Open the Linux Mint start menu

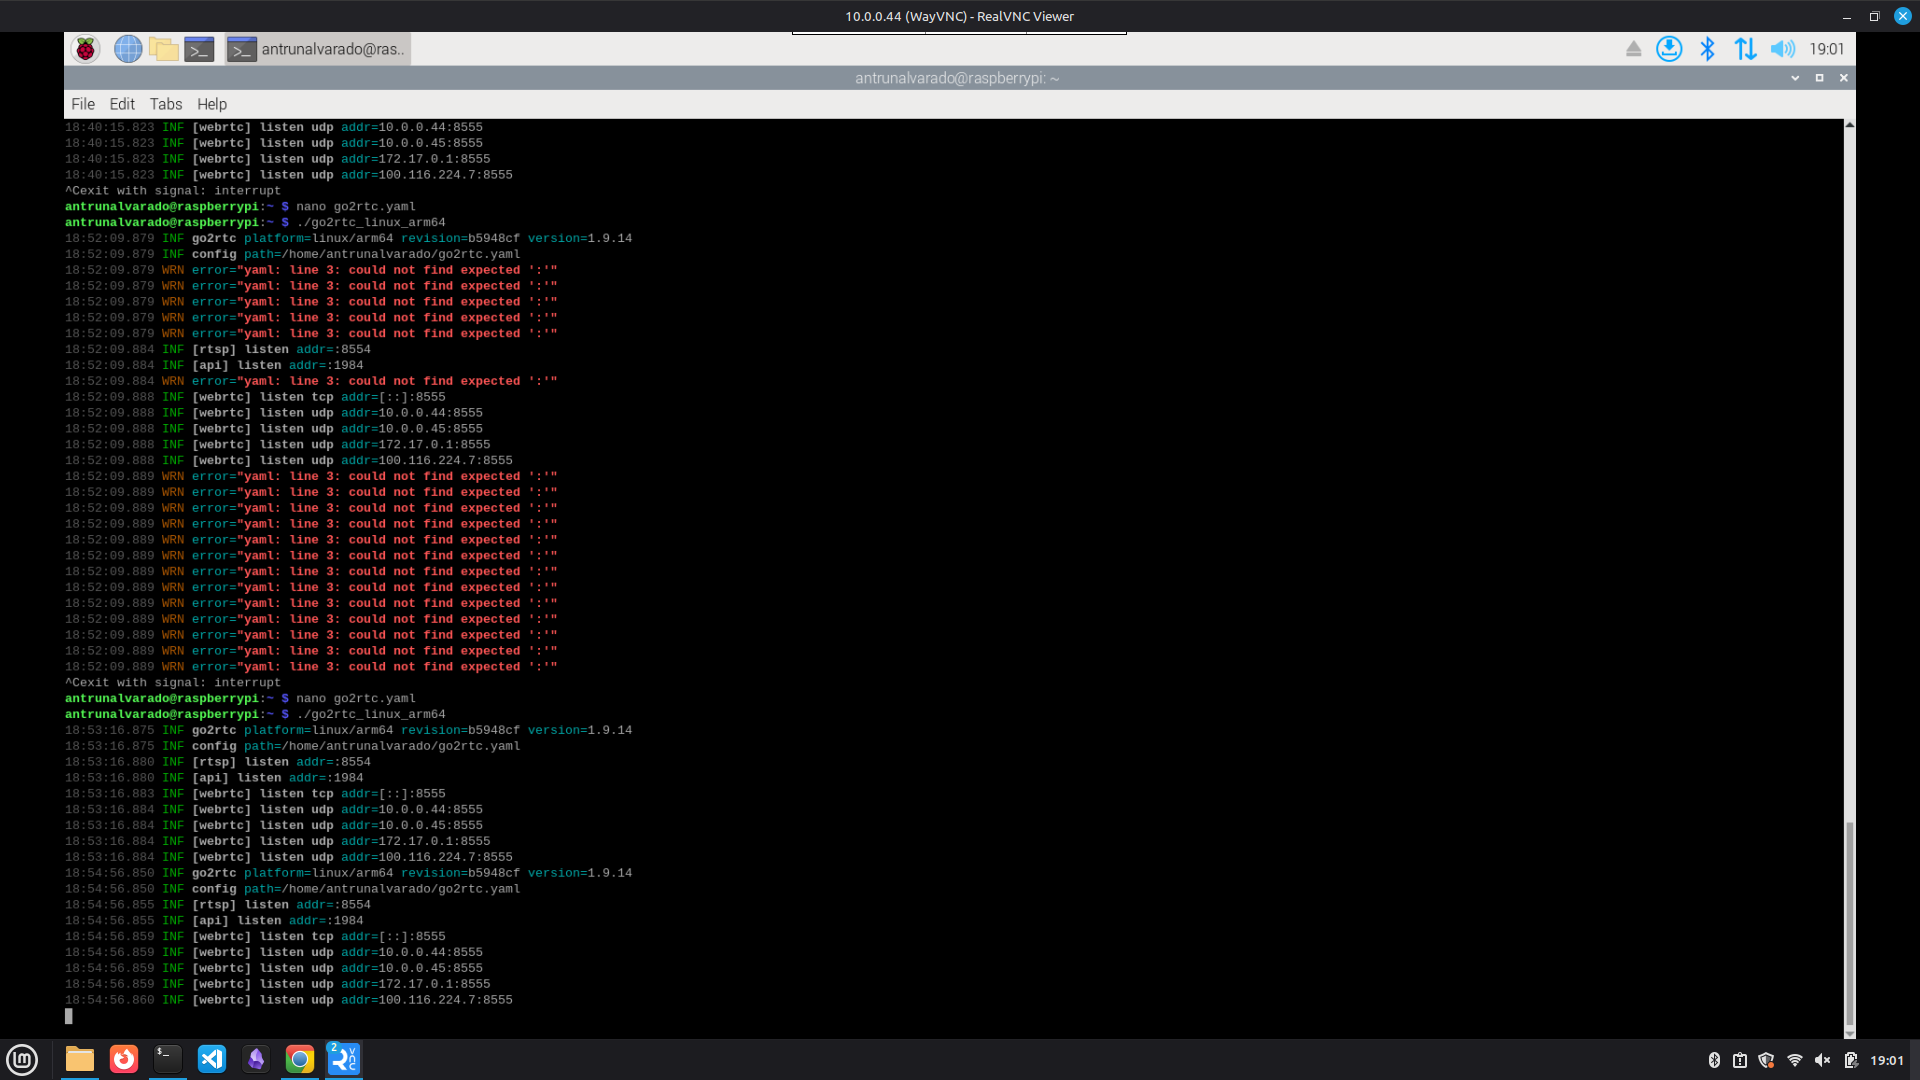click(22, 1059)
